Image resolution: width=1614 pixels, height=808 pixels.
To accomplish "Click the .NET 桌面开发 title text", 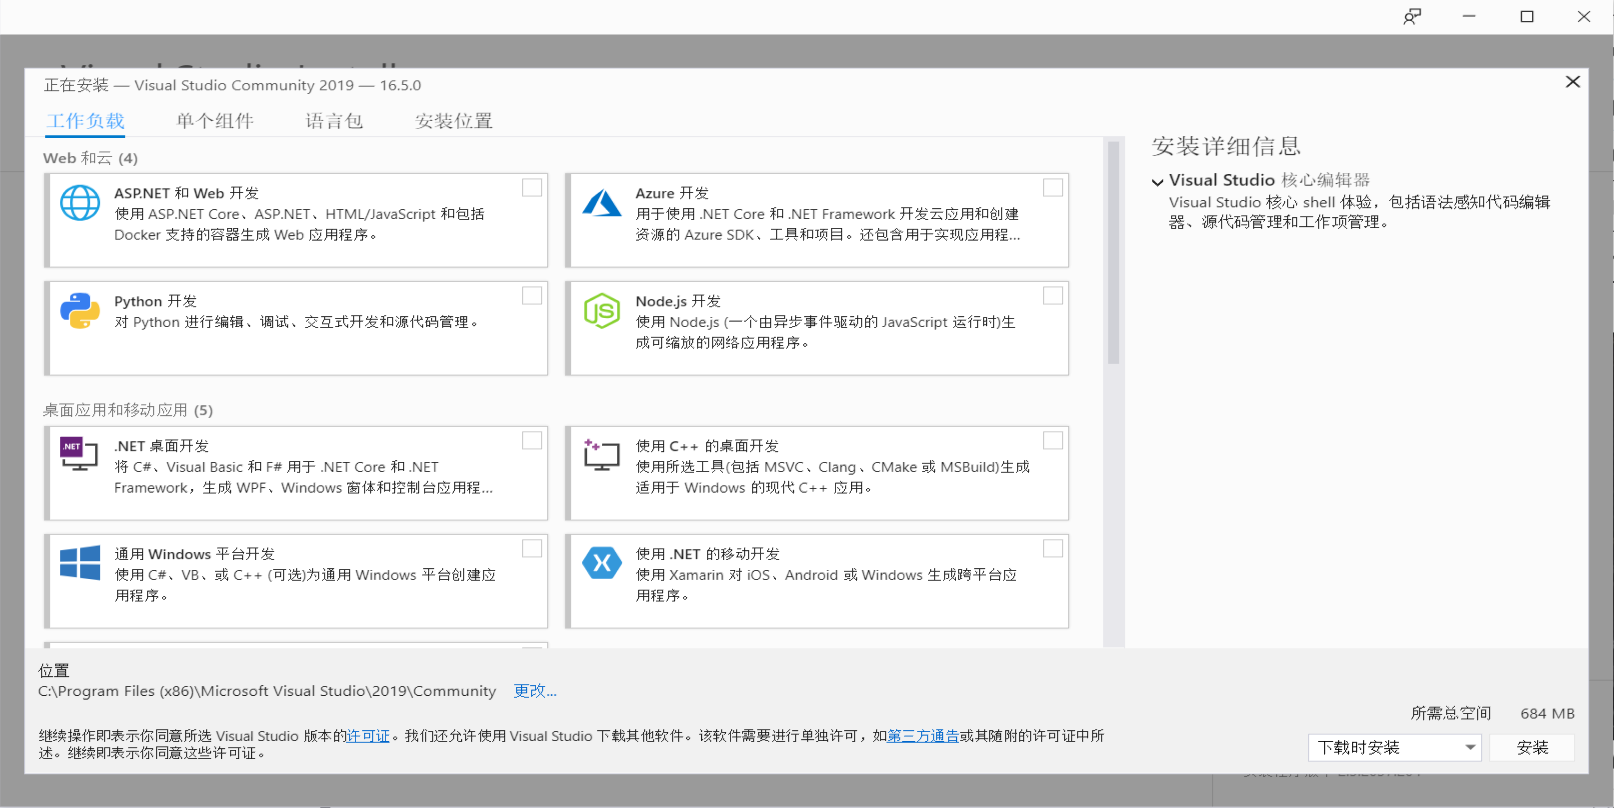I will tap(161, 446).
